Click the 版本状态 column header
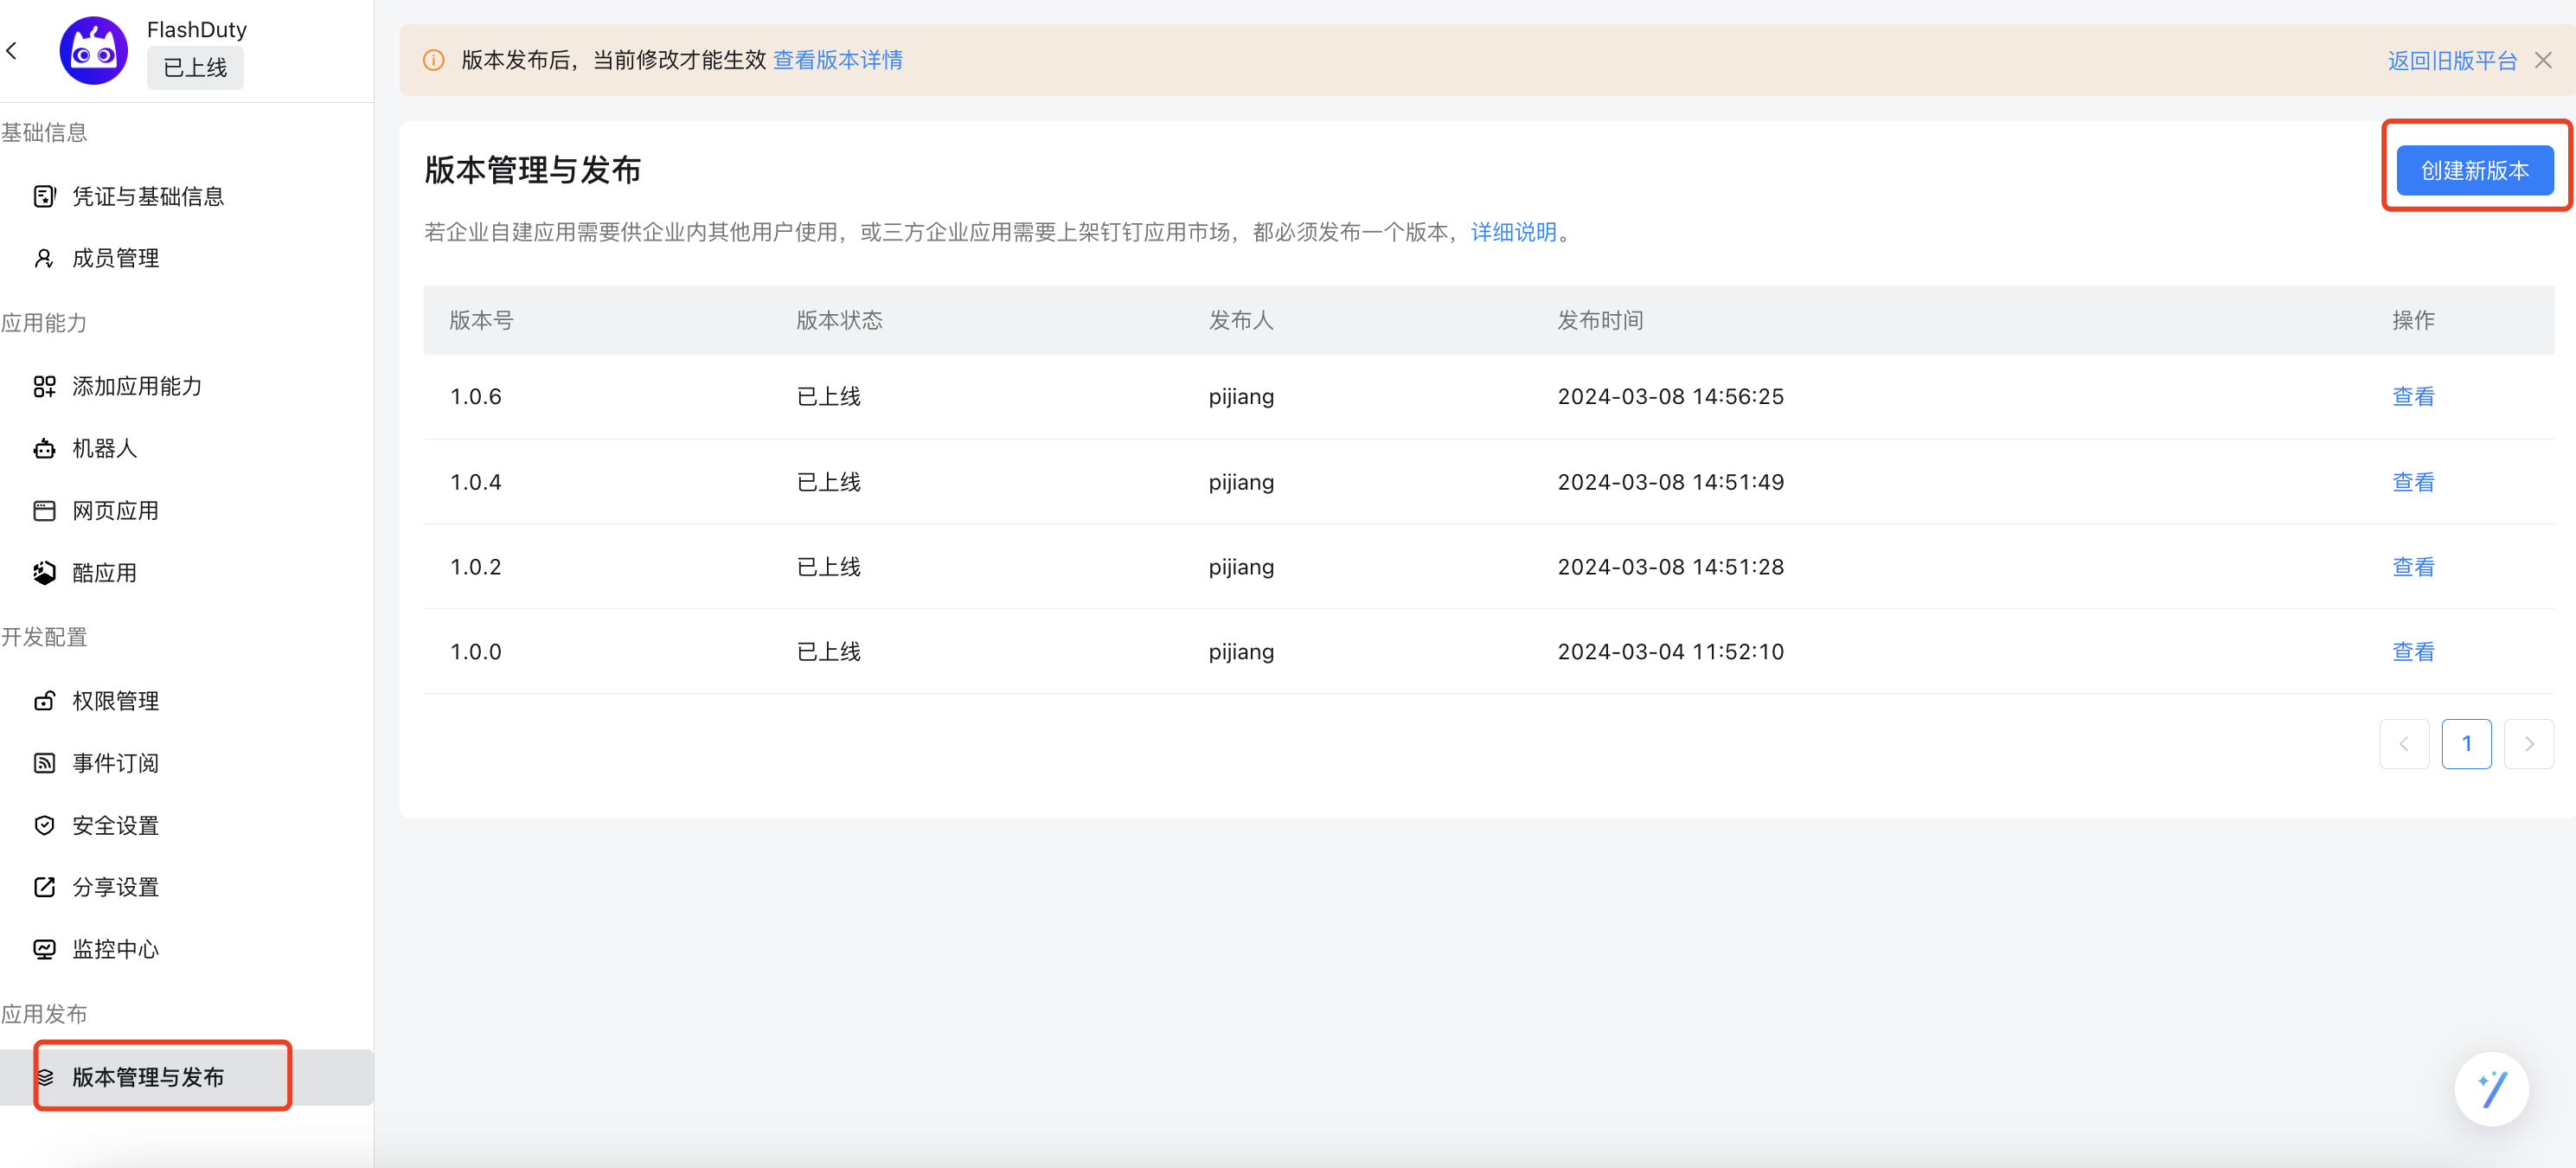Image resolution: width=2576 pixels, height=1168 pixels. tap(839, 320)
